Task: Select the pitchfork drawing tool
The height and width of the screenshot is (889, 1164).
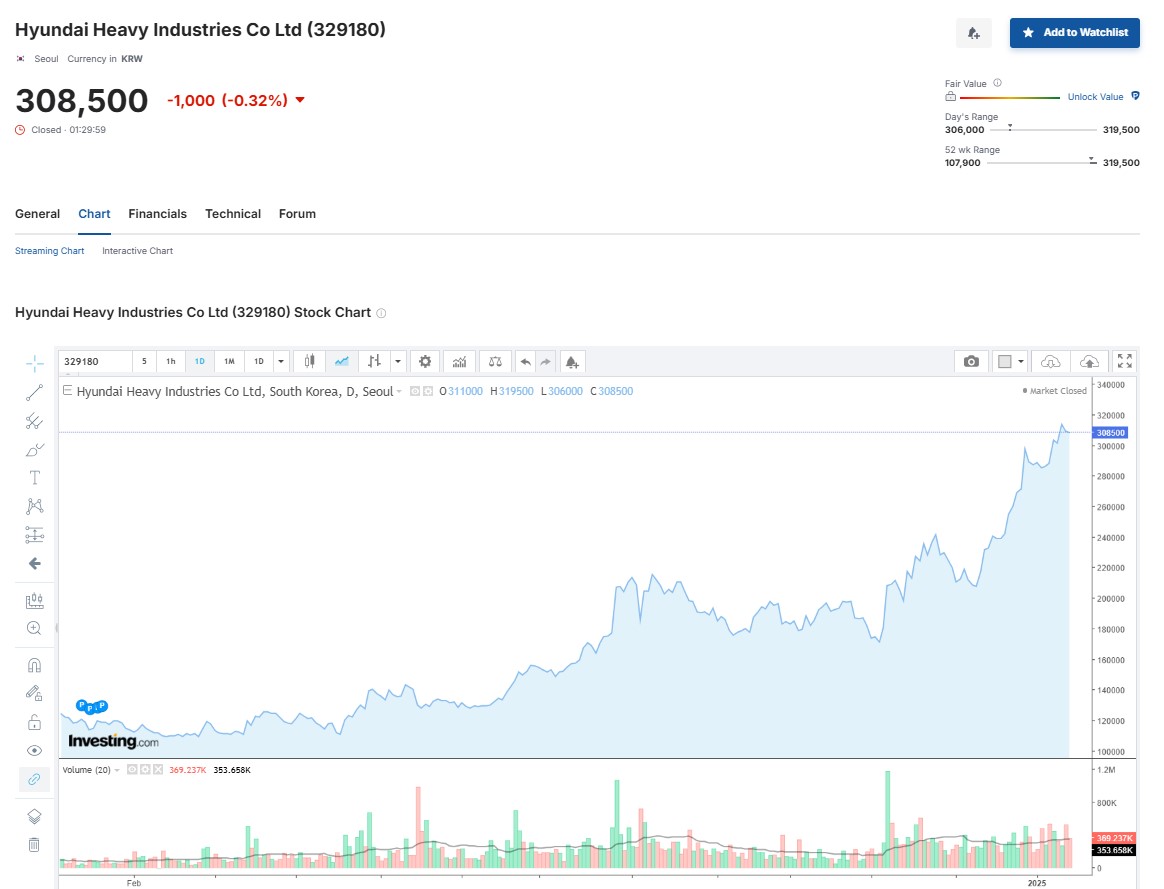Action: [x=34, y=421]
